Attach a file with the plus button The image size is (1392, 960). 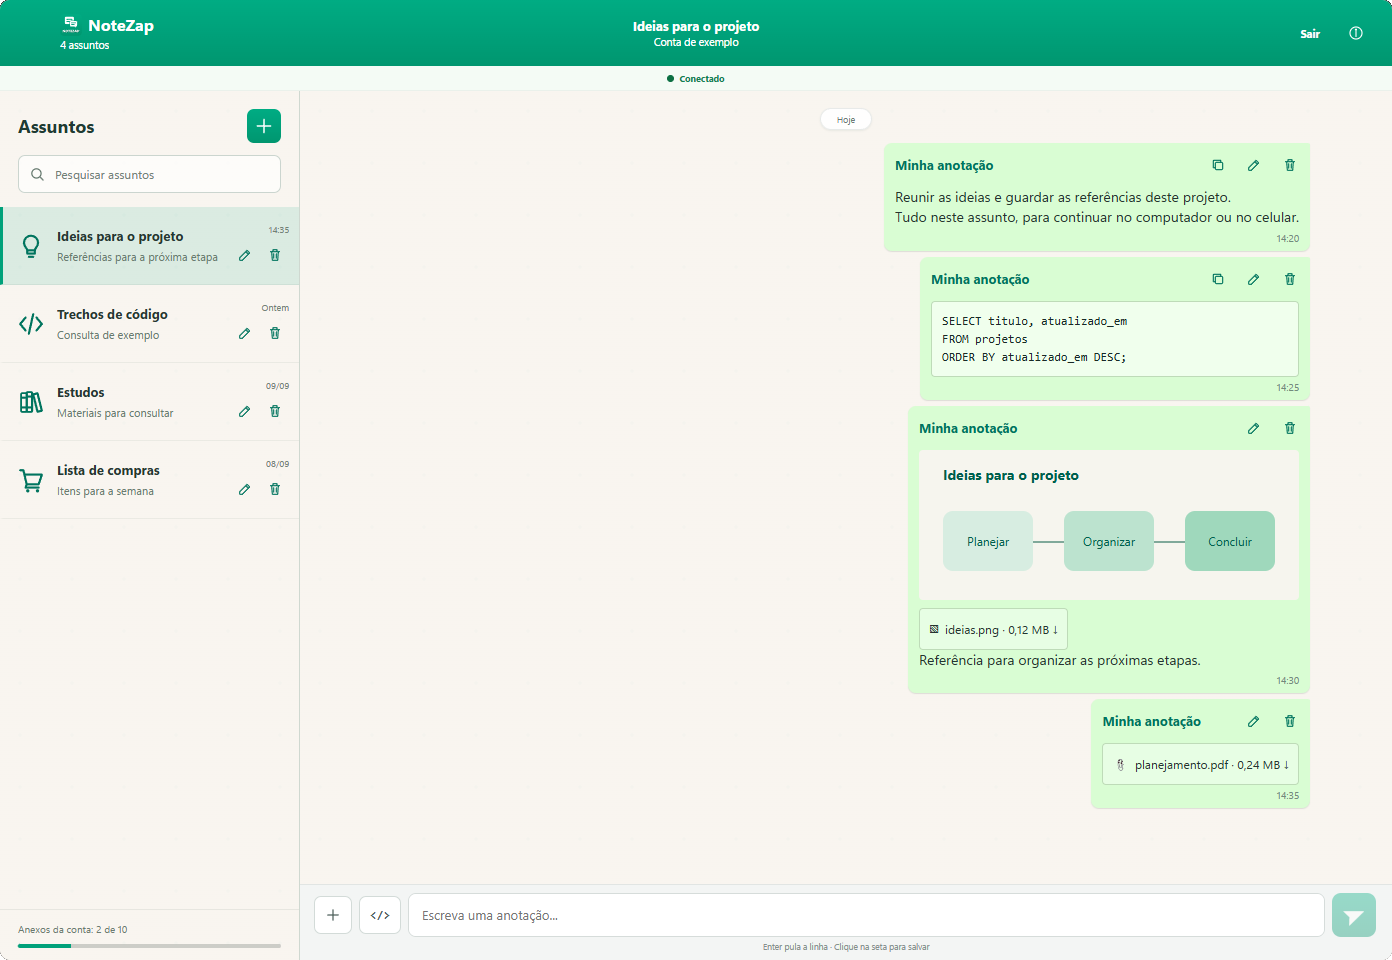tap(333, 915)
